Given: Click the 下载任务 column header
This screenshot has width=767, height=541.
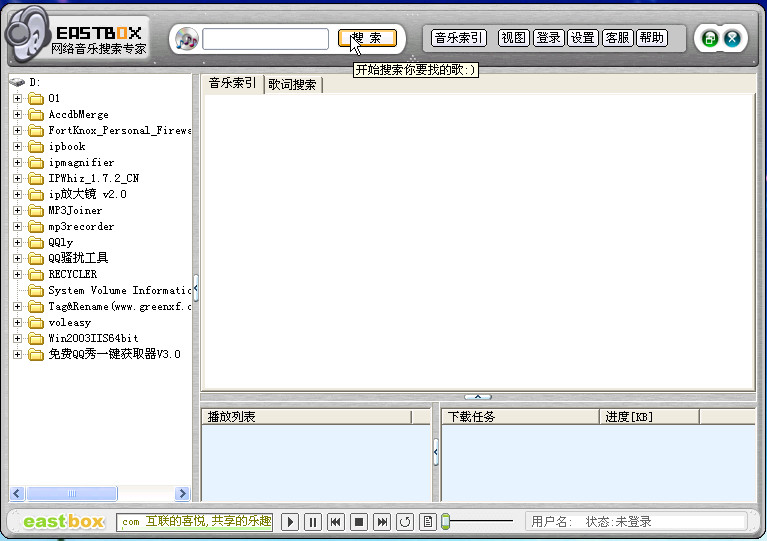Looking at the screenshot, I should (520, 417).
